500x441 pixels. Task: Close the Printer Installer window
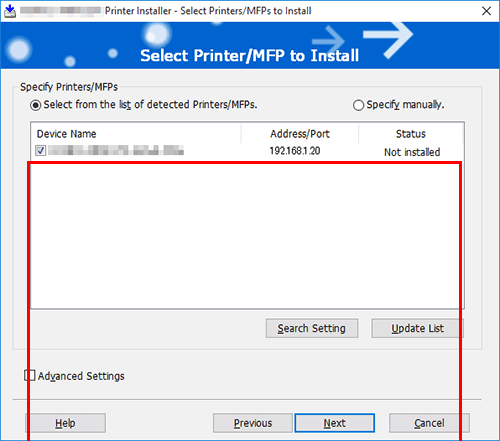pos(486,11)
